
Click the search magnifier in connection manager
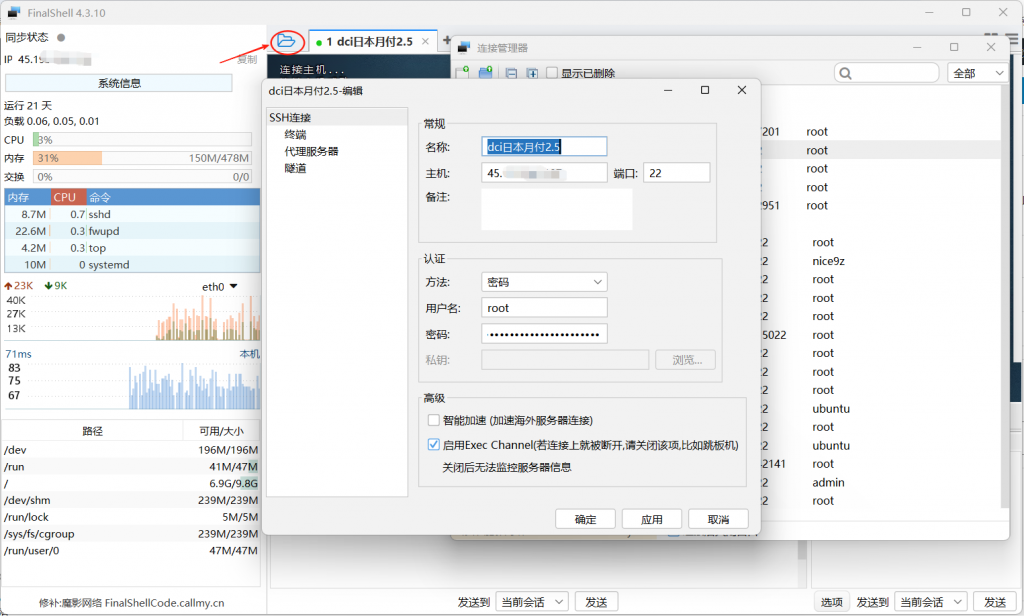tap(846, 73)
